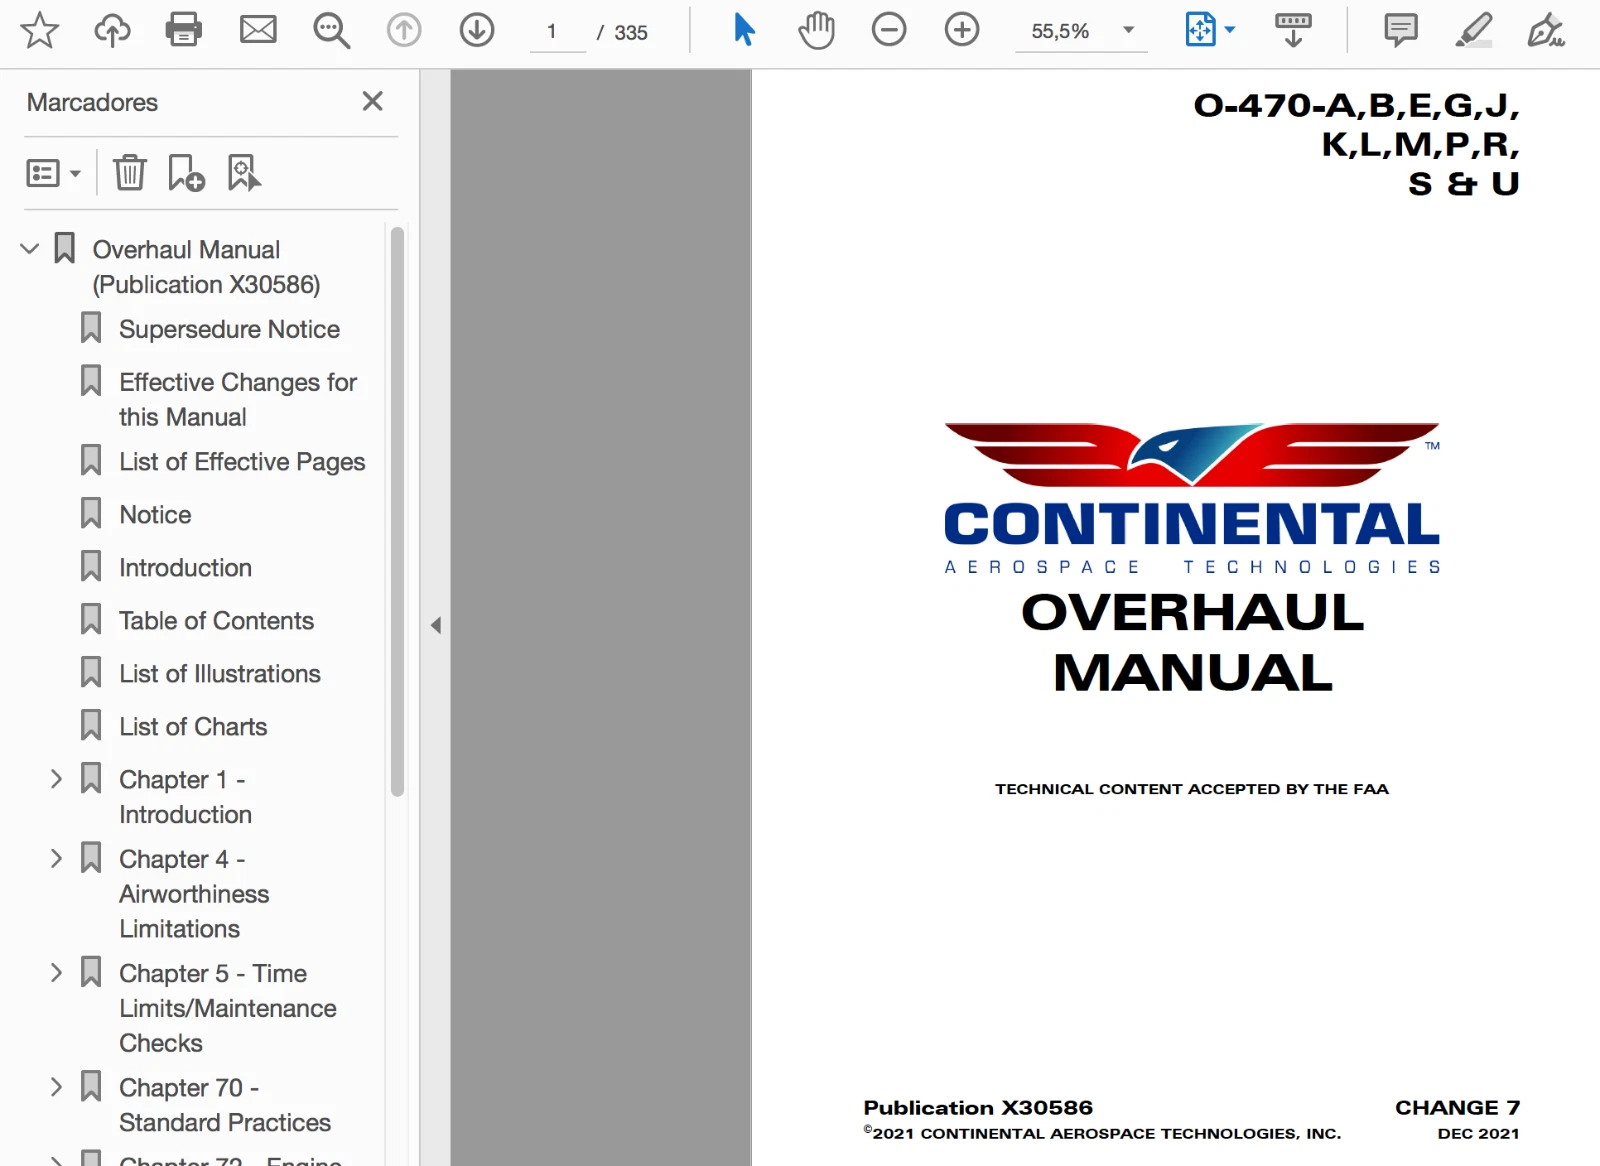
Task: Click bookmark icon beside Table of Contents
Action: click(x=91, y=619)
